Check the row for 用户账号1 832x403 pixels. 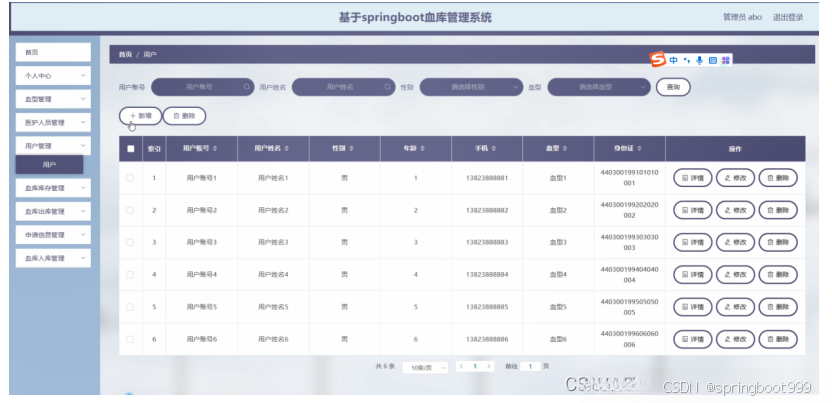(130, 178)
